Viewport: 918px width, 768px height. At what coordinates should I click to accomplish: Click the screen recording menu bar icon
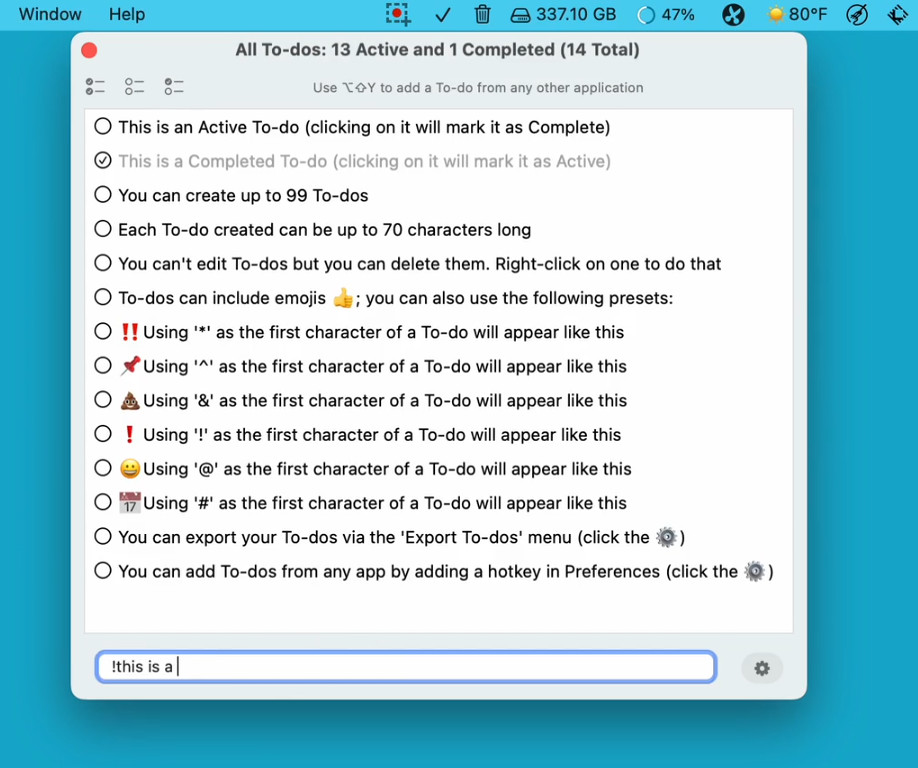pos(399,14)
